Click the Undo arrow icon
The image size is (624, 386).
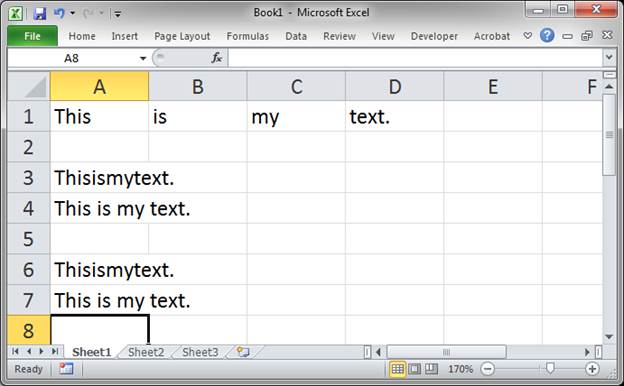pos(59,13)
